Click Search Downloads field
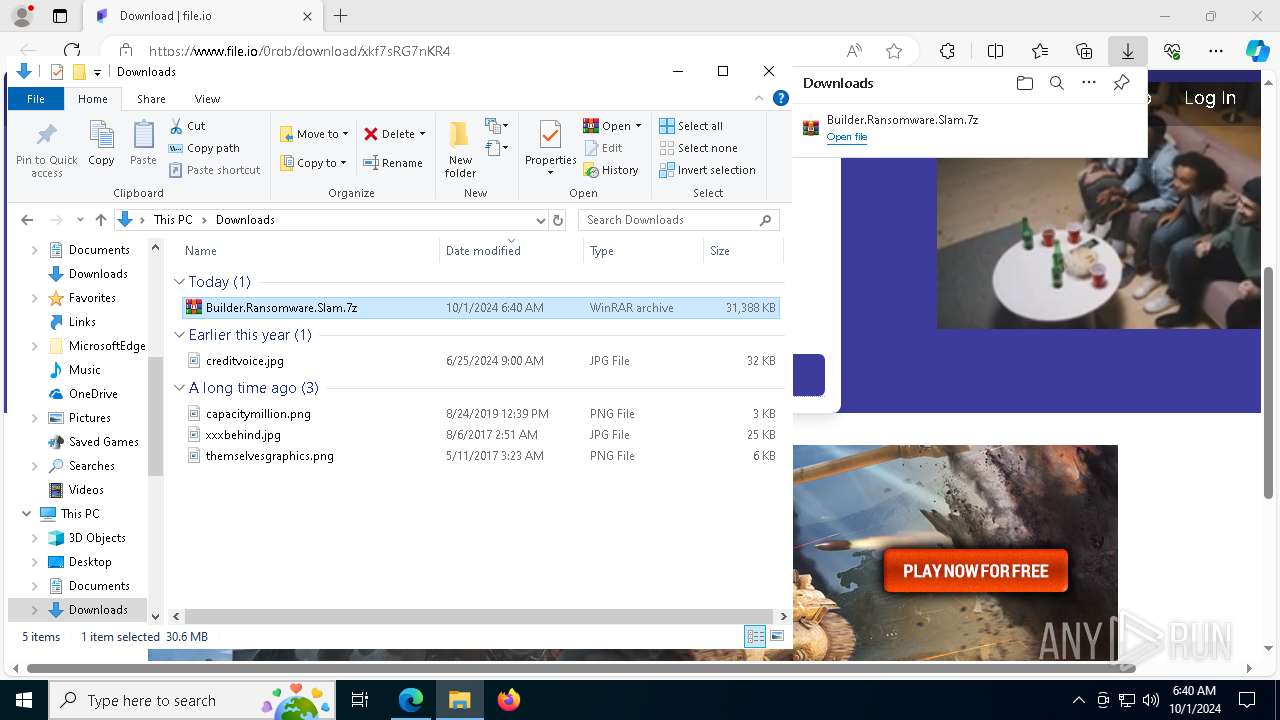Image resolution: width=1280 pixels, height=720 pixels. tap(679, 220)
